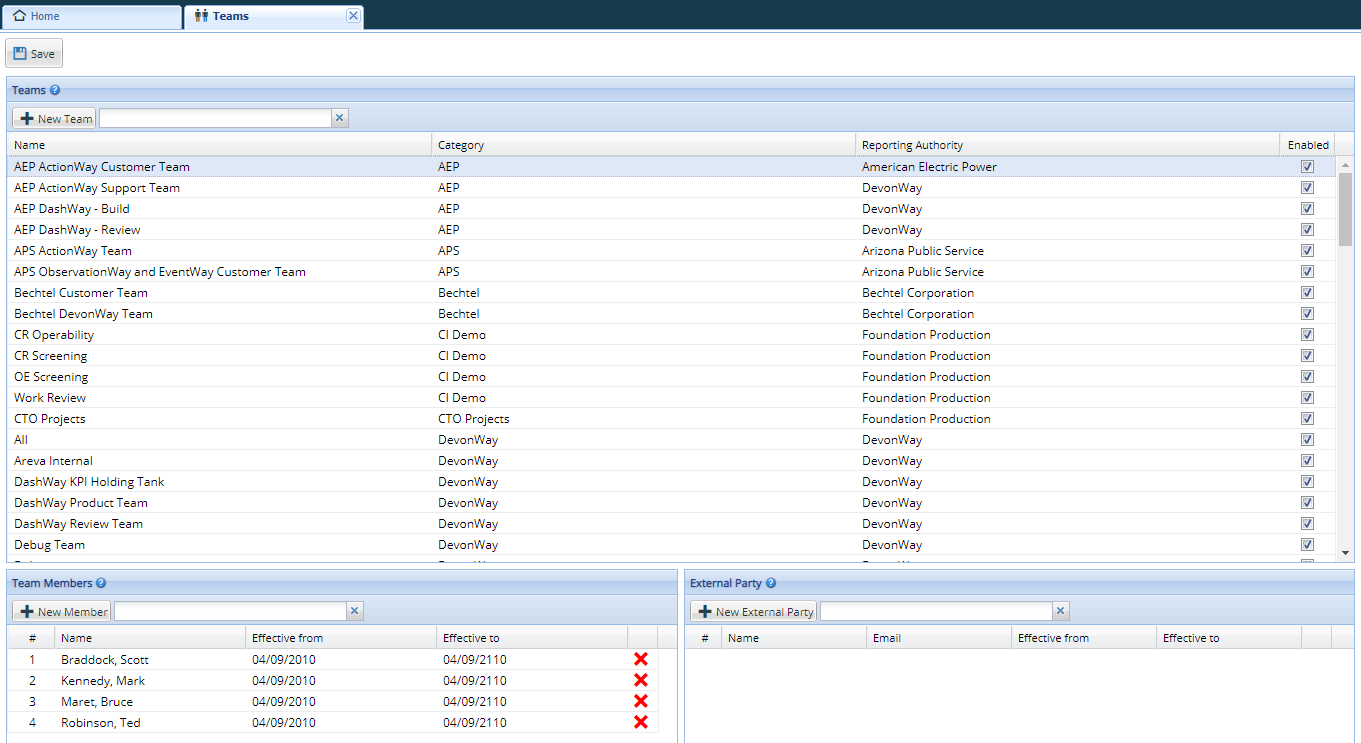Select DashWay Review Team row
The width and height of the screenshot is (1361, 743).
tap(672, 524)
